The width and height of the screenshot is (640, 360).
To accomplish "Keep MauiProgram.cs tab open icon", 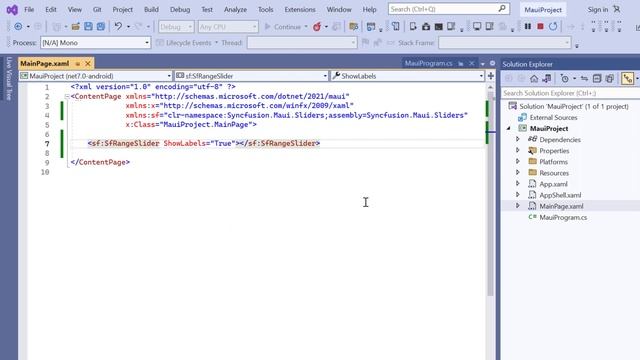I will (x=461, y=63).
